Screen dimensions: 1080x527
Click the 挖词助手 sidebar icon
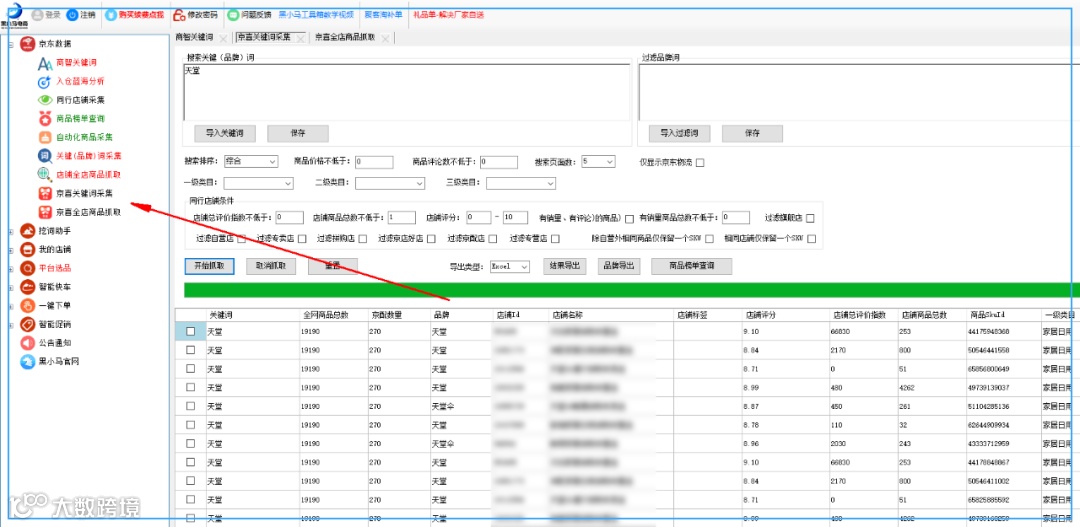coord(28,231)
